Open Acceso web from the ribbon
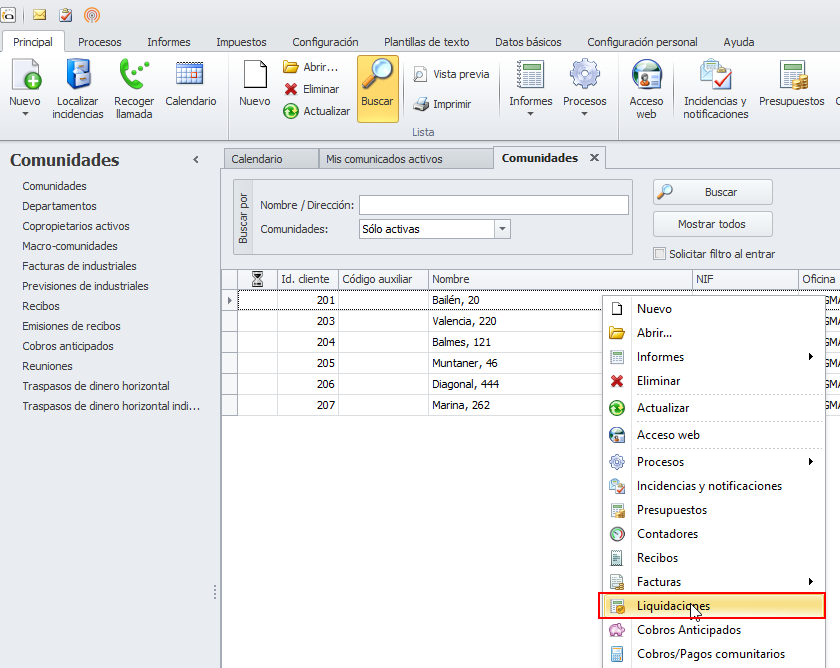The width and height of the screenshot is (840, 668). click(x=646, y=89)
